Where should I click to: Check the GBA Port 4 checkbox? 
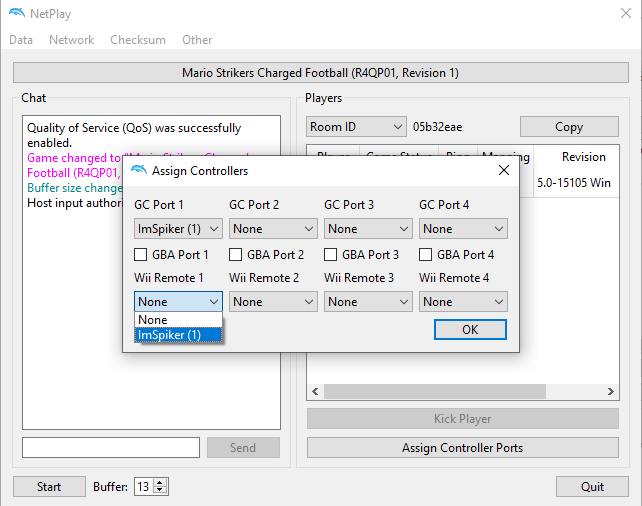(425, 255)
